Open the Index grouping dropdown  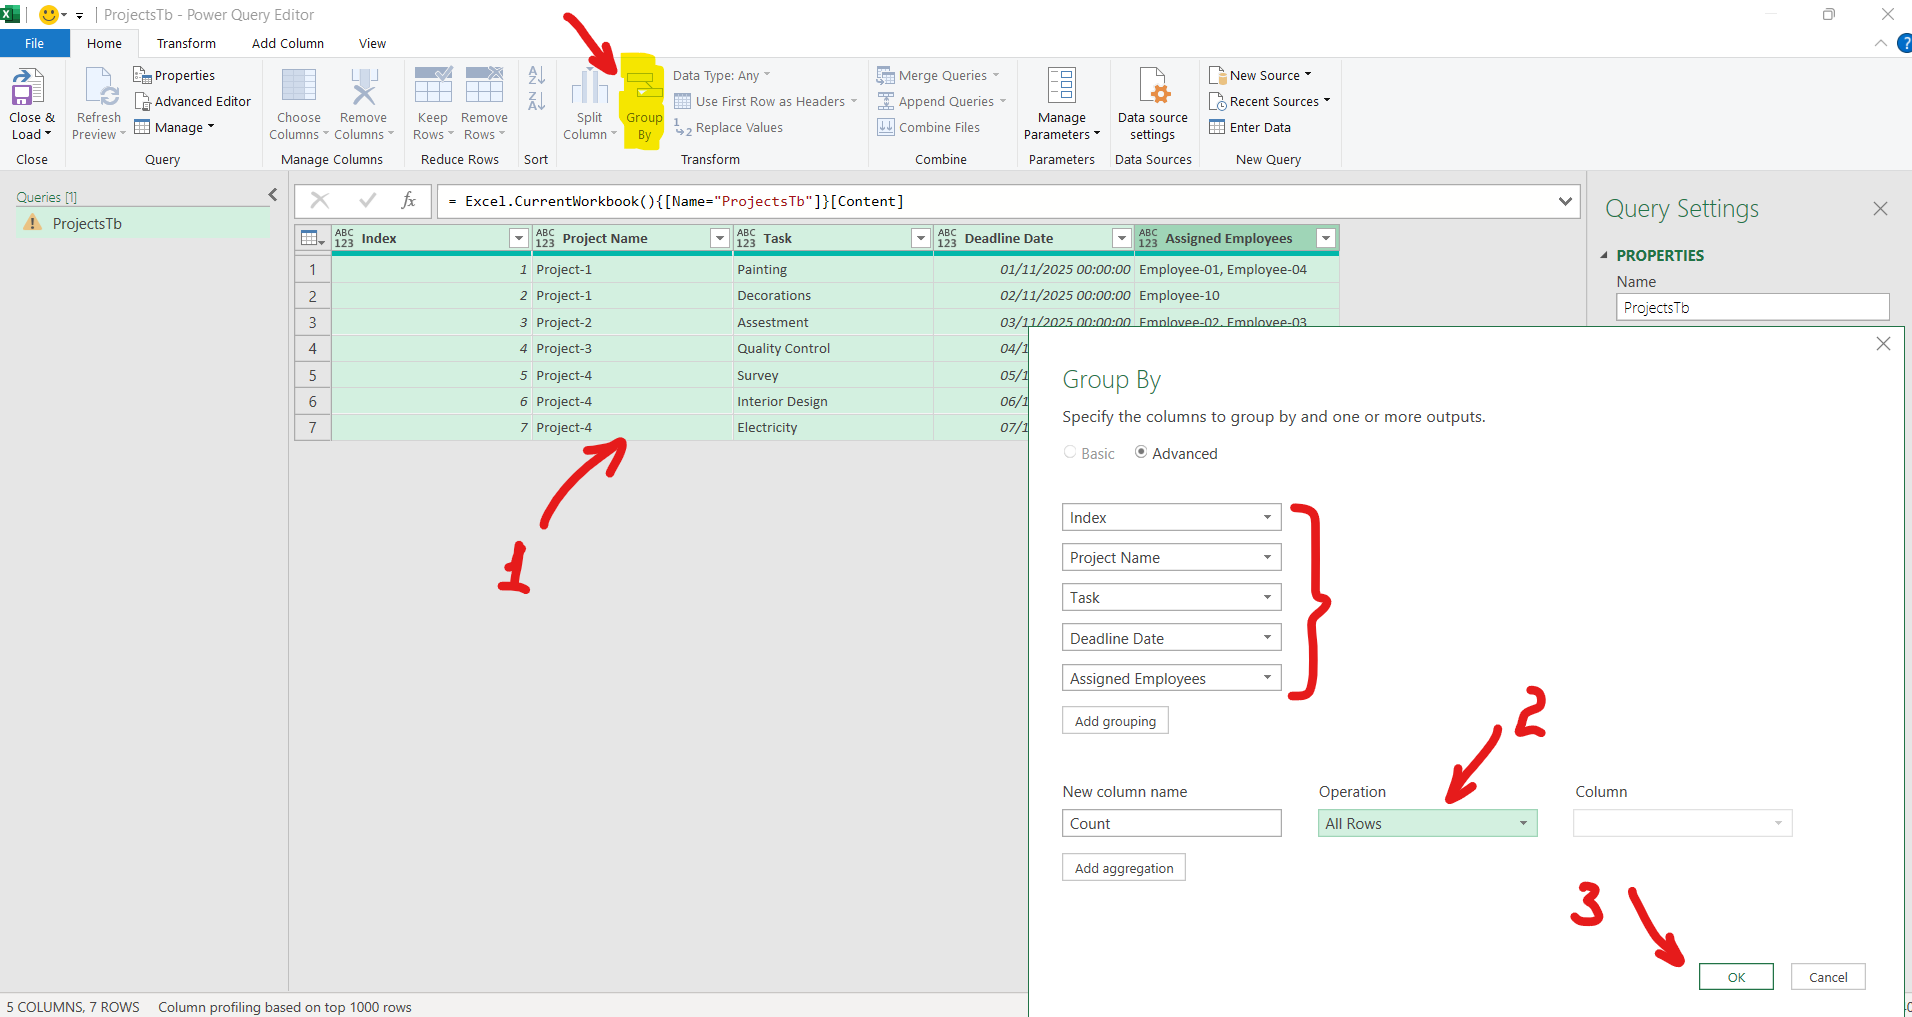1171,517
